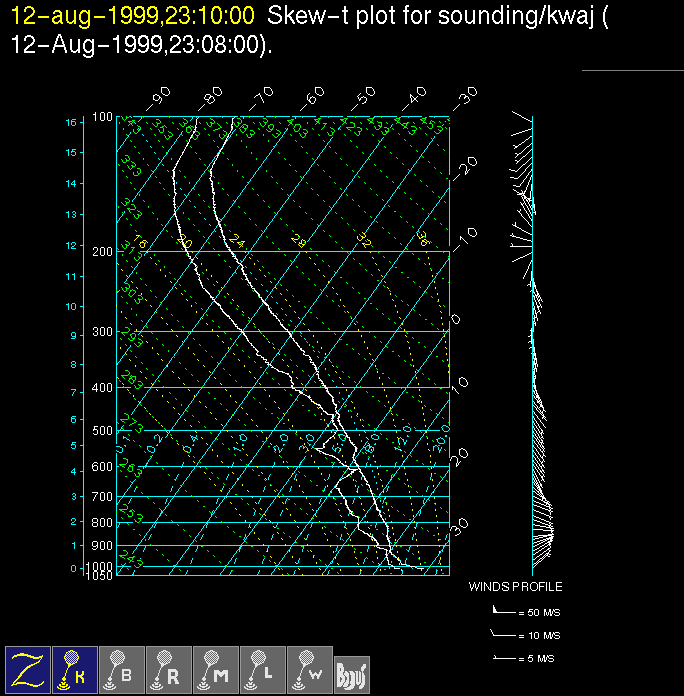Click the 'WINDS PROFILE' label
Viewport: 684px width, 696px height.
click(x=515, y=587)
